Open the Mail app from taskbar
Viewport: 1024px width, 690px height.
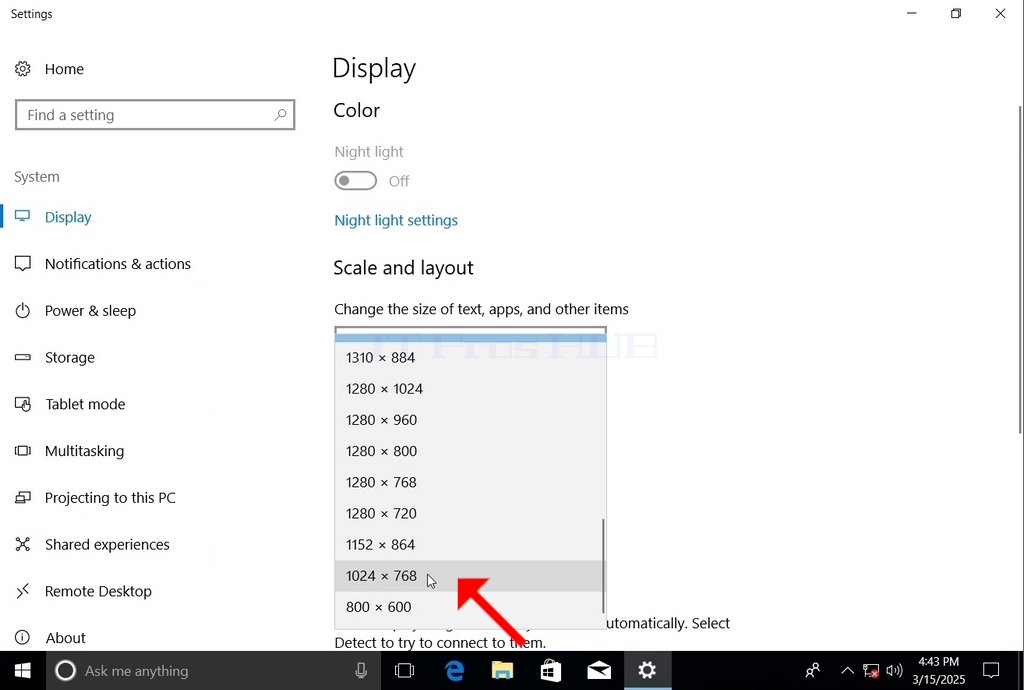[x=599, y=670]
